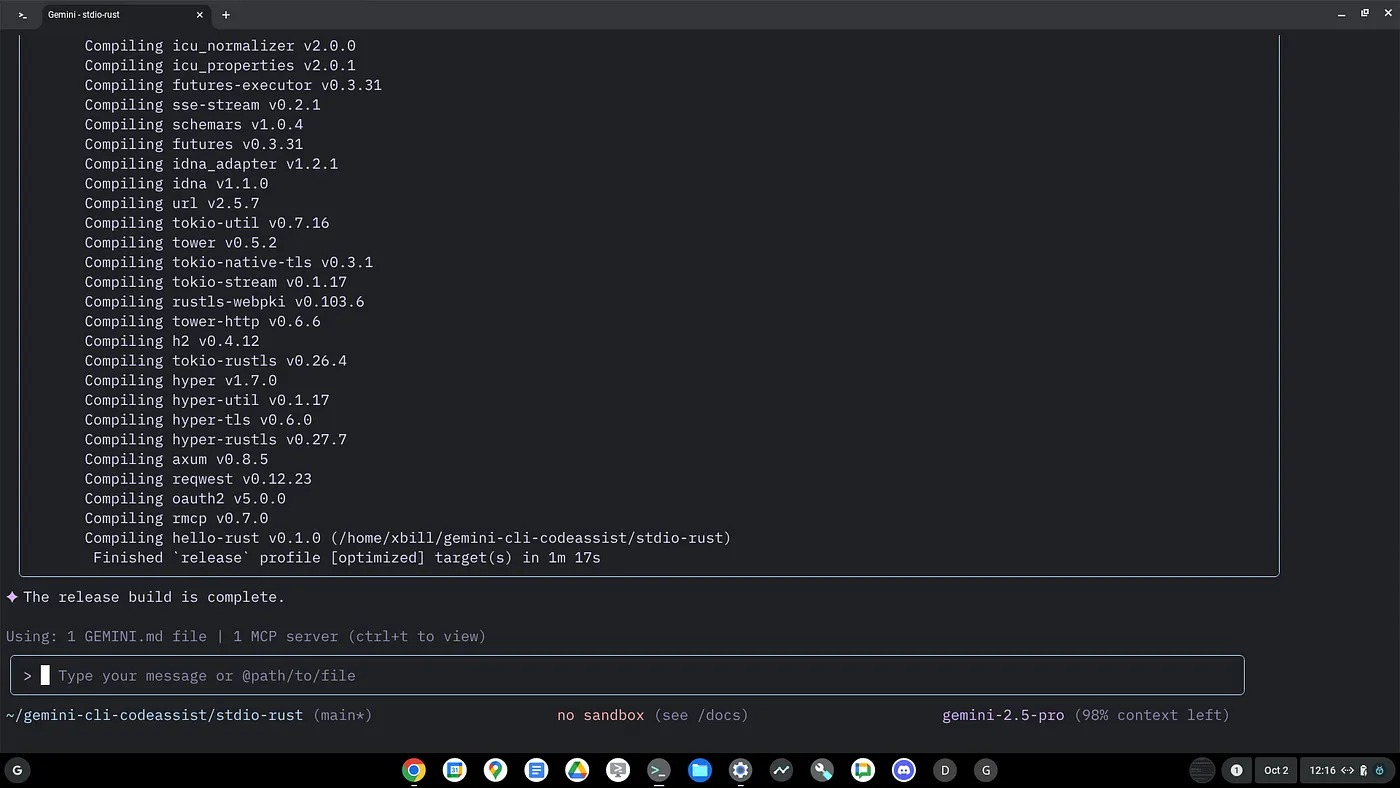Open the recent screenshot thumbnail in shelf
The height and width of the screenshot is (788, 1400).
point(1202,770)
